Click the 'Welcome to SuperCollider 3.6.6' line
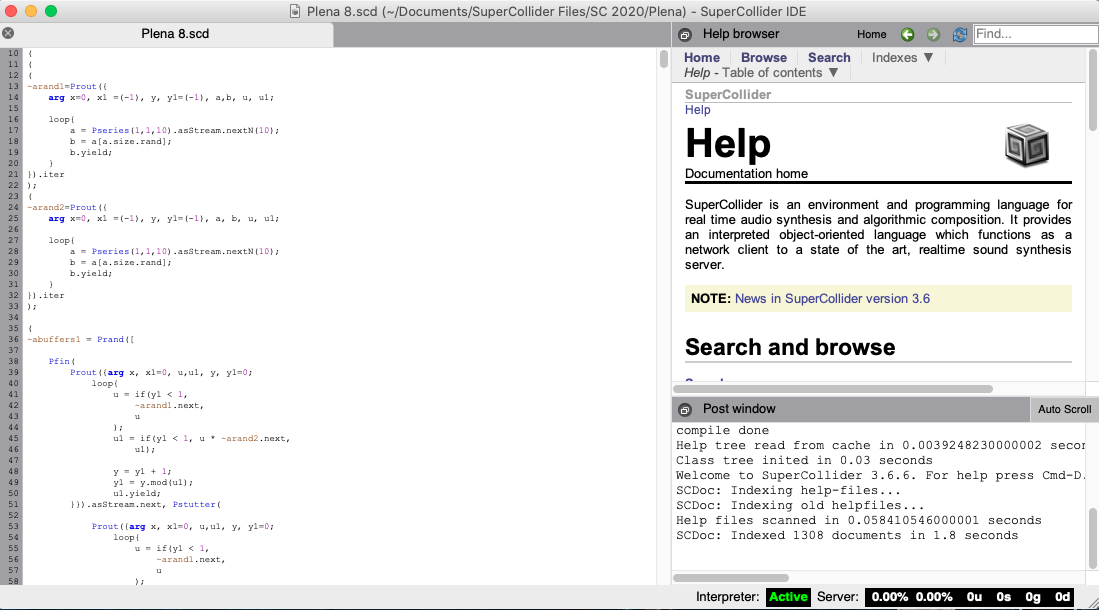Image resolution: width=1099 pixels, height=610 pixels. point(880,475)
